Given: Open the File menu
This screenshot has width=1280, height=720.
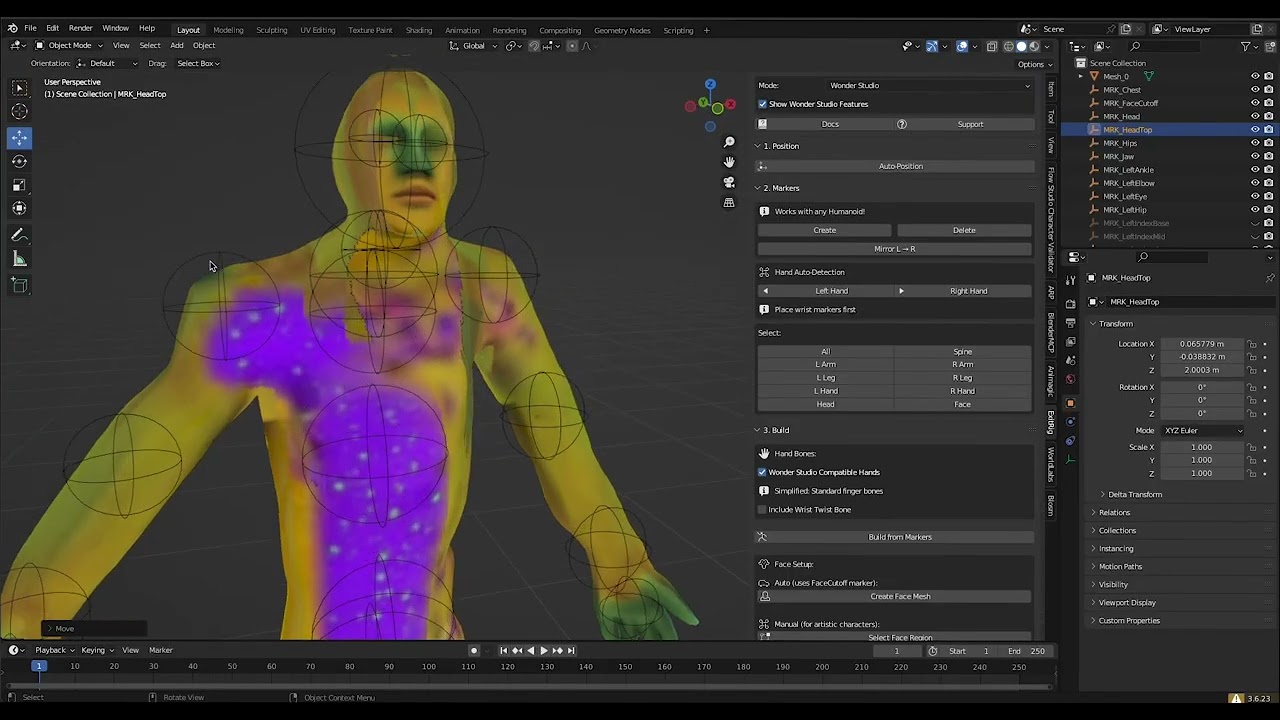Looking at the screenshot, I should (30, 28).
